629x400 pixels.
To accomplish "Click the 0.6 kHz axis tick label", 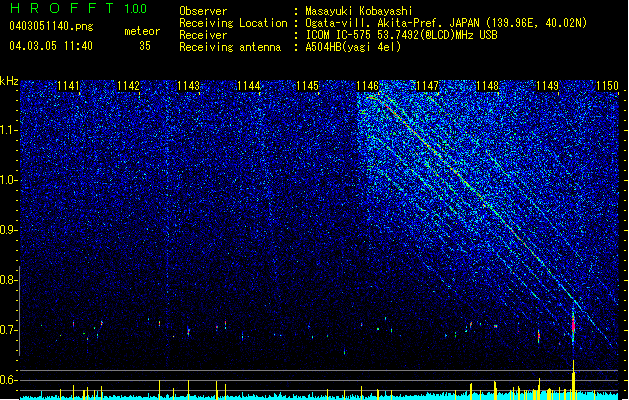I will coord(9,380).
